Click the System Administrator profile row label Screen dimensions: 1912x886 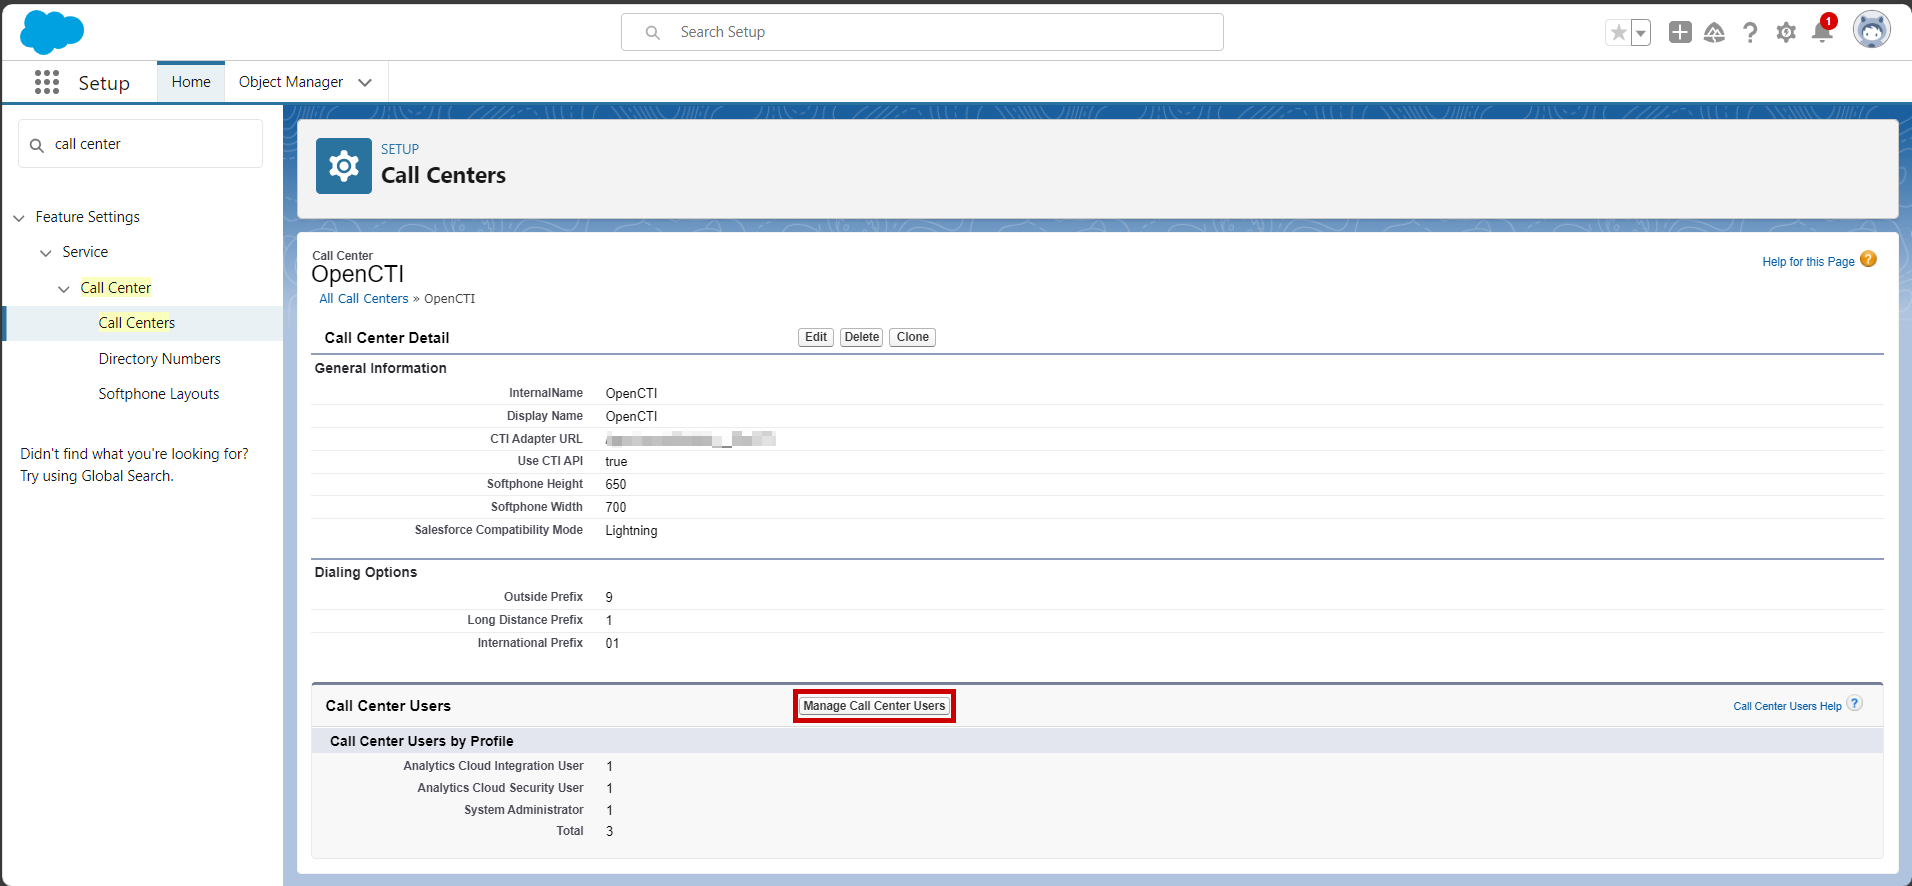coord(523,810)
